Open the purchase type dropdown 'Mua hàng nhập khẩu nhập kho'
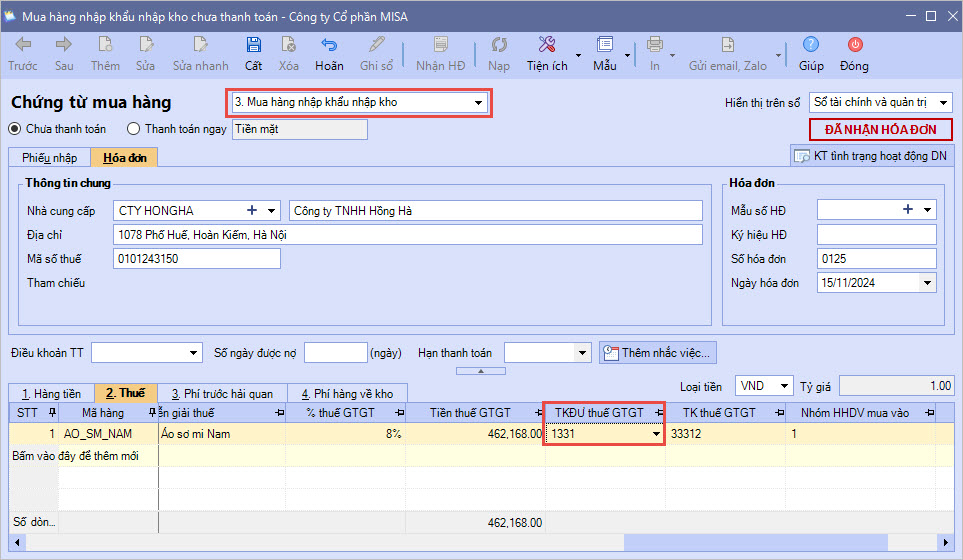Viewport: 963px width, 560px height. (478, 103)
